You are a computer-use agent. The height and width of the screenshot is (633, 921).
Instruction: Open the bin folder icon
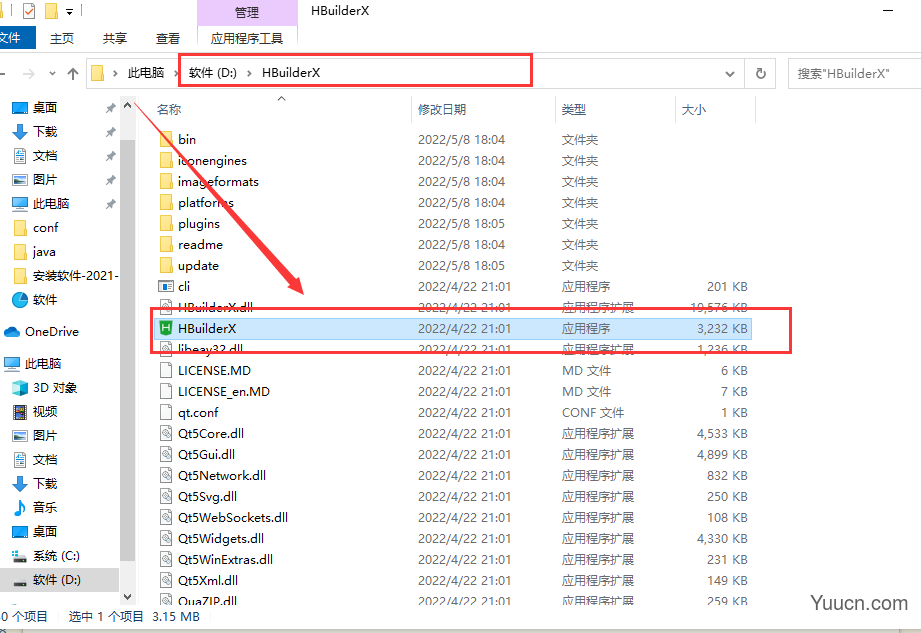(166, 140)
